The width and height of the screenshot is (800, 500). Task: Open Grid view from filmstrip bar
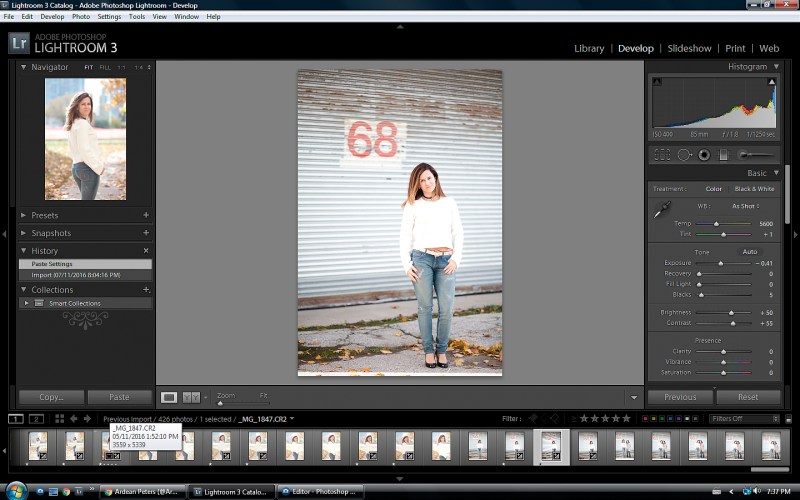click(60, 419)
